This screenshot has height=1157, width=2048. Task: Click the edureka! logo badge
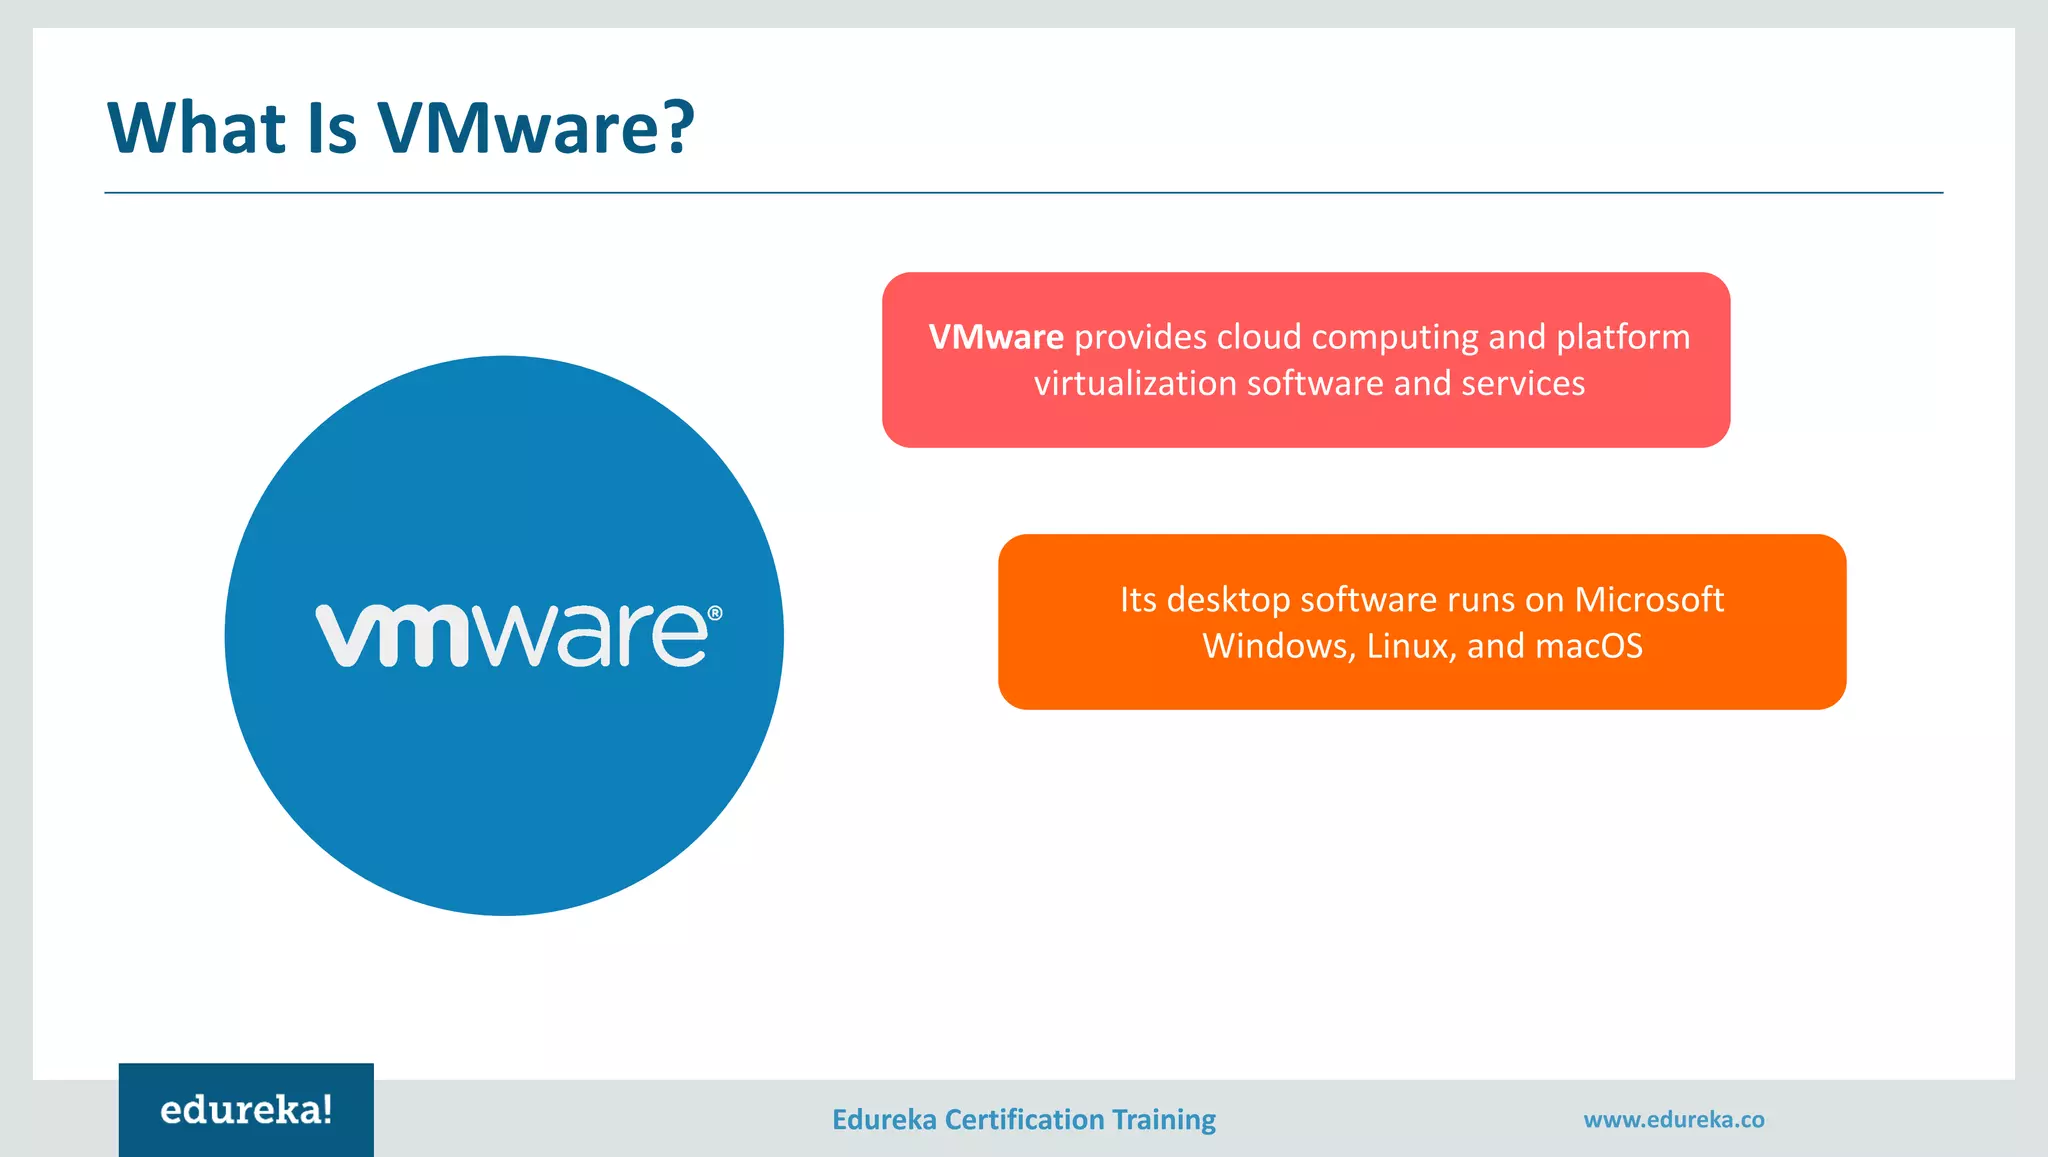pyautogui.click(x=246, y=1110)
